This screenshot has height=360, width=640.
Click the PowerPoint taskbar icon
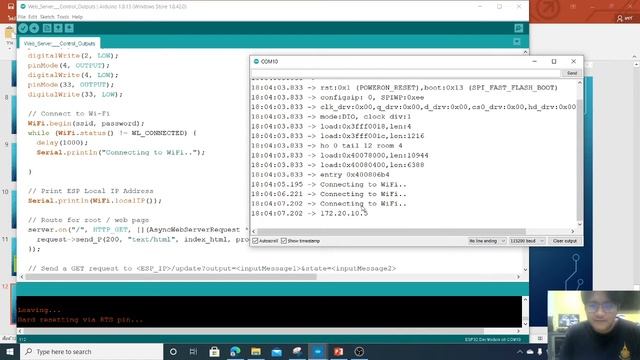click(x=338, y=351)
